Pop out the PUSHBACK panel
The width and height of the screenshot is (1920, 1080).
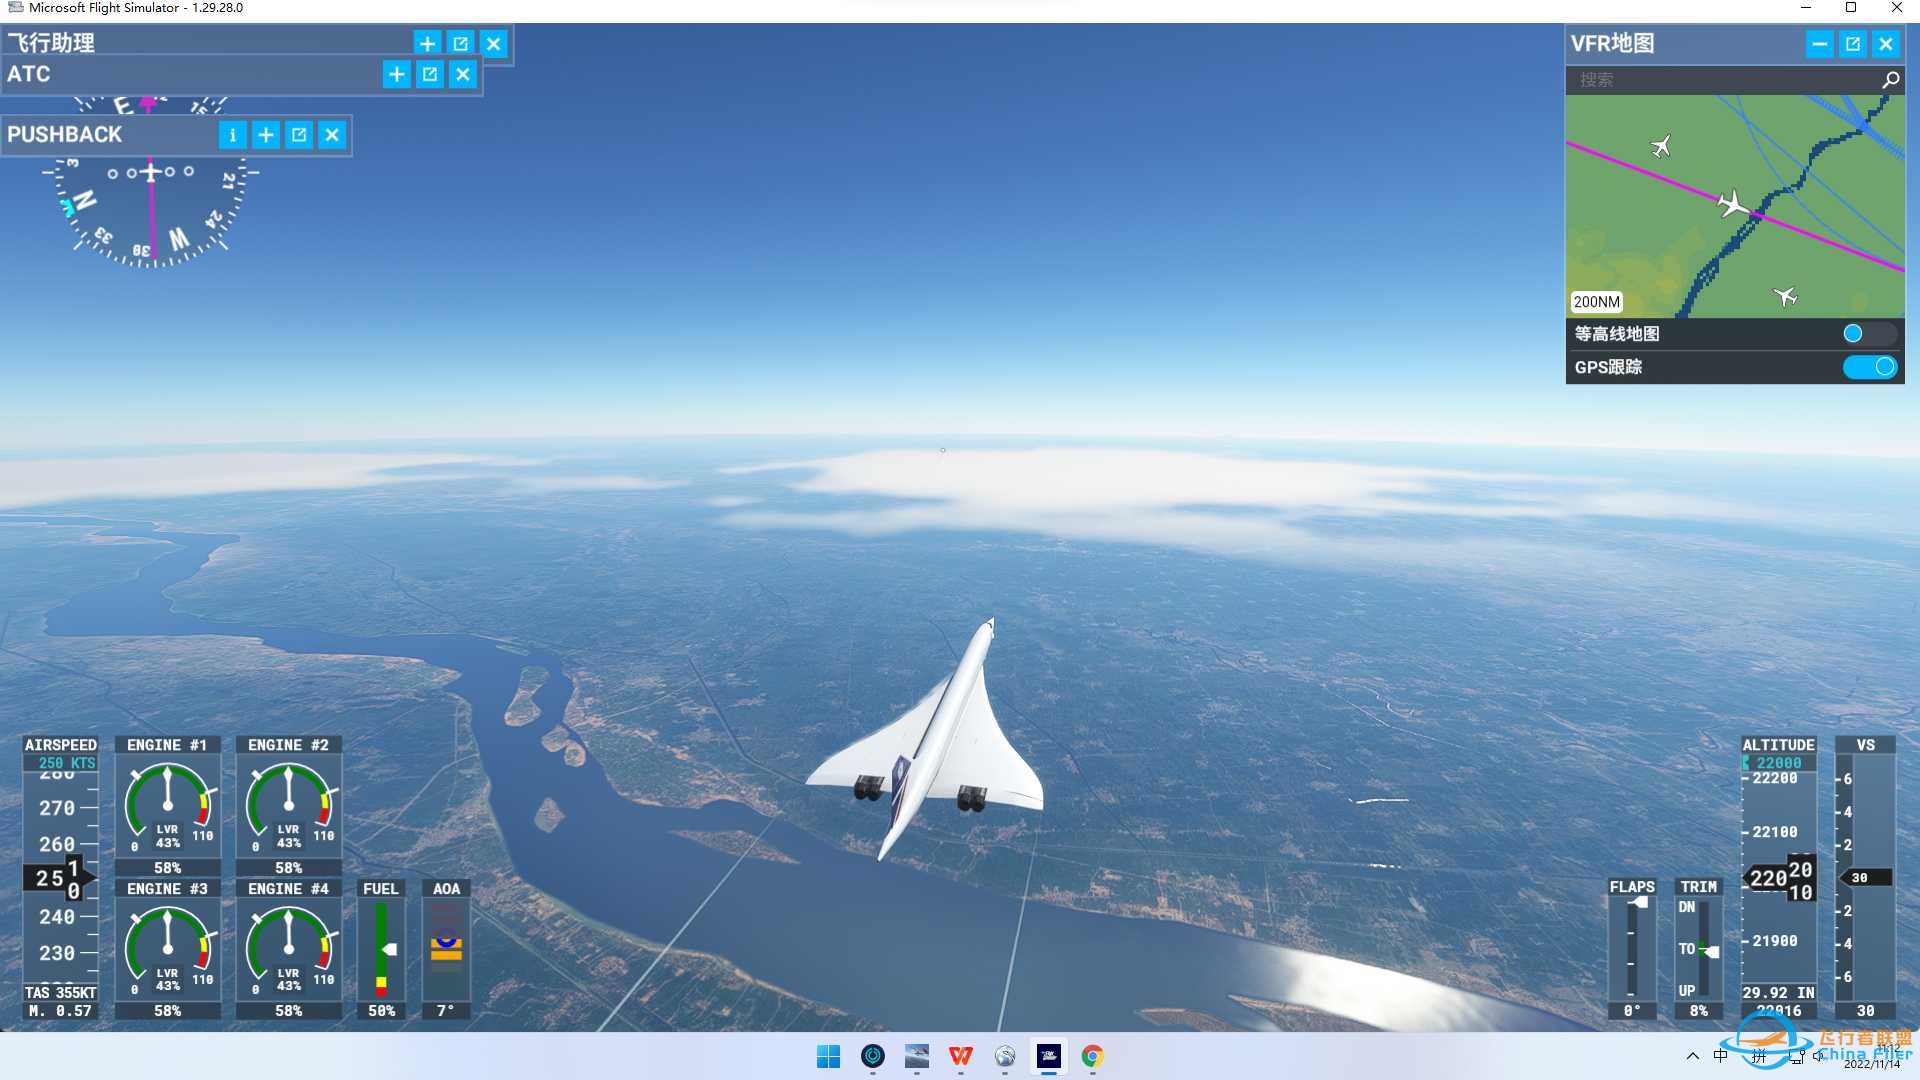point(299,135)
